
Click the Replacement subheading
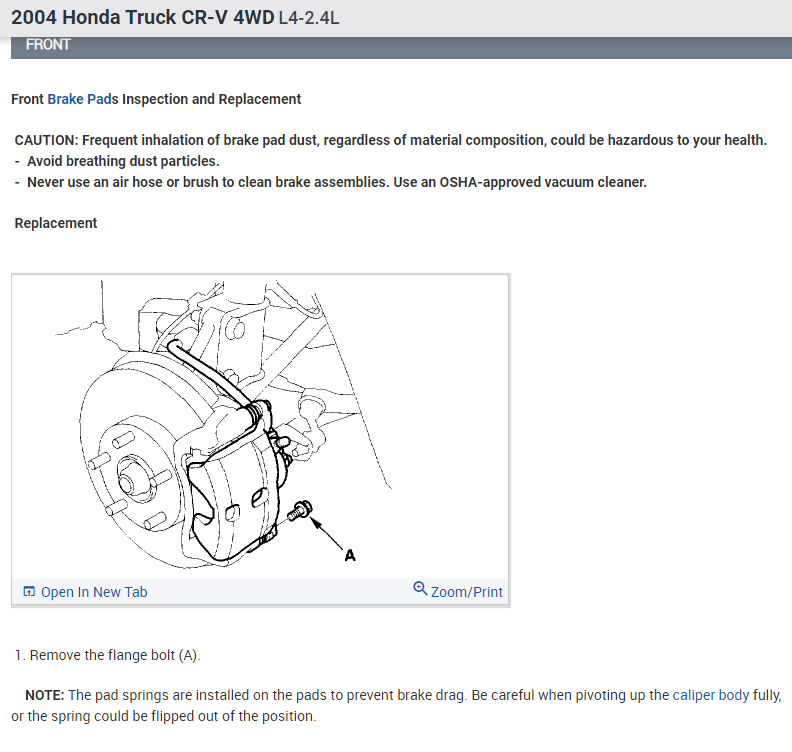coord(56,223)
